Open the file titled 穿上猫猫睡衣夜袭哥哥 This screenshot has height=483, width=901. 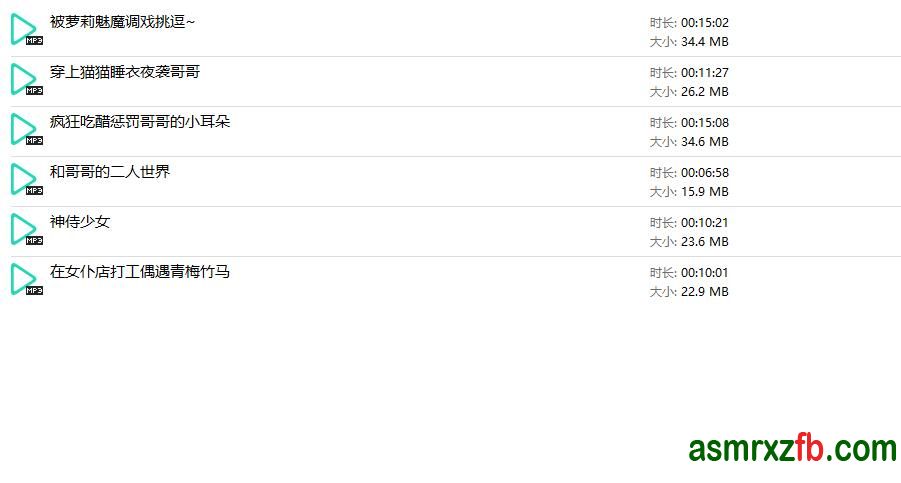(x=125, y=72)
